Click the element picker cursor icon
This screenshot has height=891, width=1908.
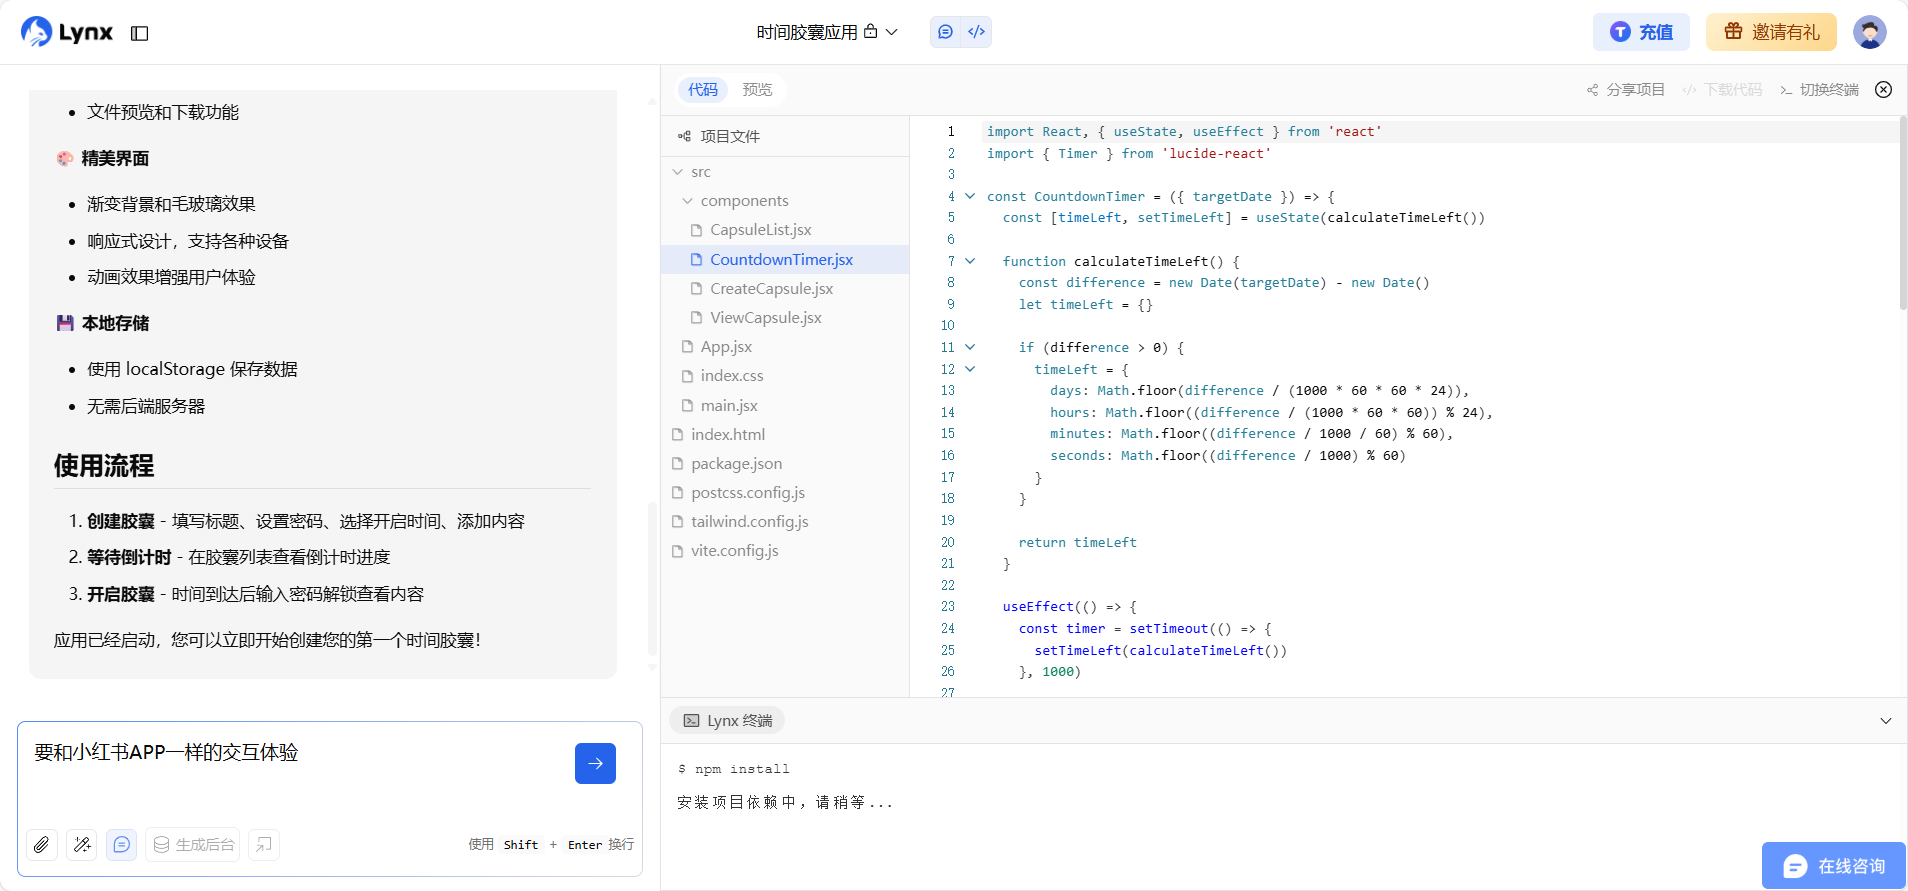(x=264, y=844)
